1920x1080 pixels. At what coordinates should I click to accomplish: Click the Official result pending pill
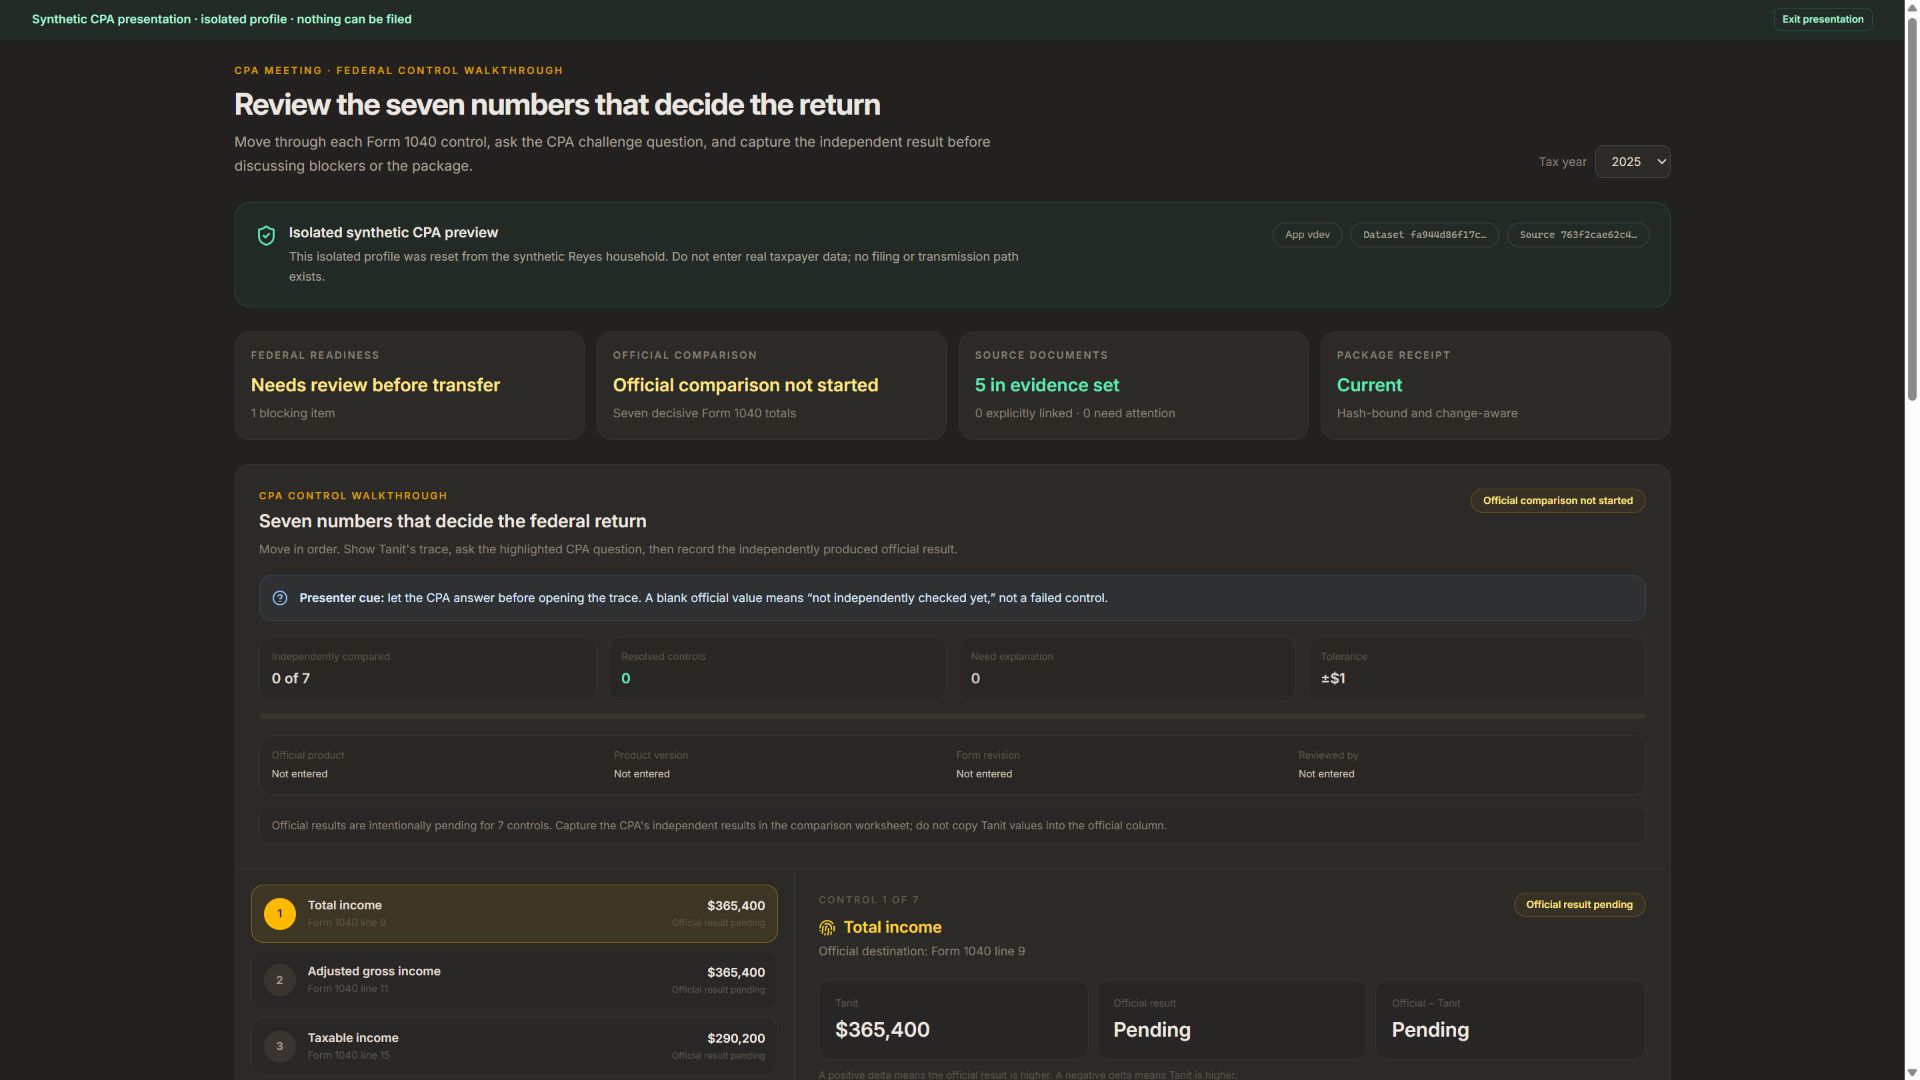point(1579,905)
